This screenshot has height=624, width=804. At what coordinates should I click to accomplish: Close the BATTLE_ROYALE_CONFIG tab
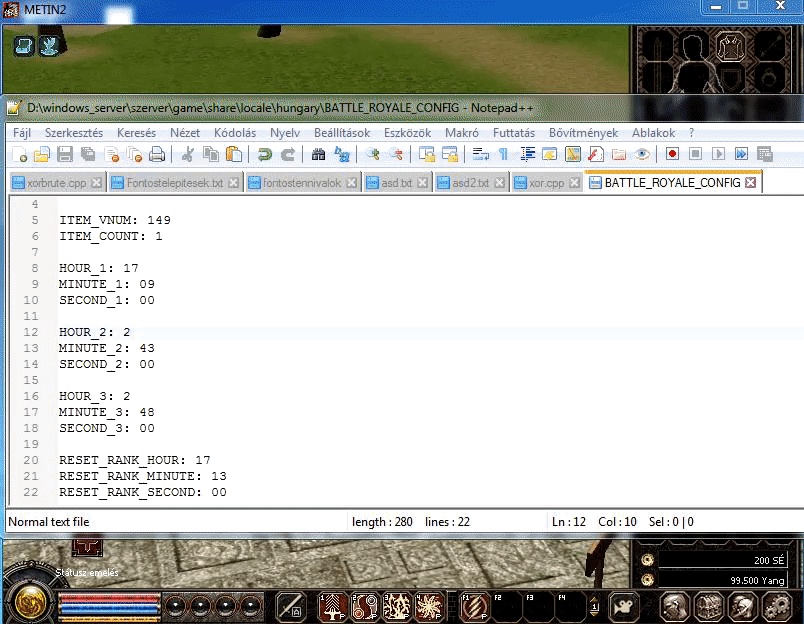tap(751, 183)
